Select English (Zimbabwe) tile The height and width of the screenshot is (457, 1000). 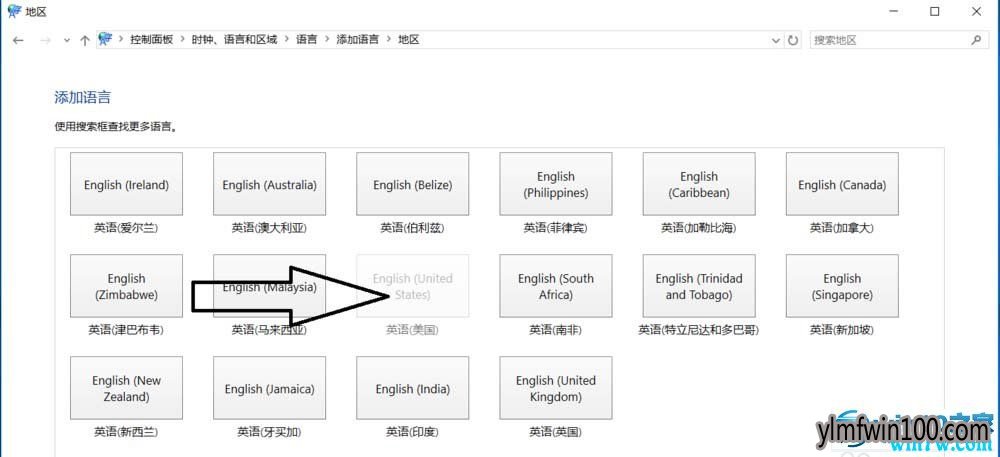(126, 286)
